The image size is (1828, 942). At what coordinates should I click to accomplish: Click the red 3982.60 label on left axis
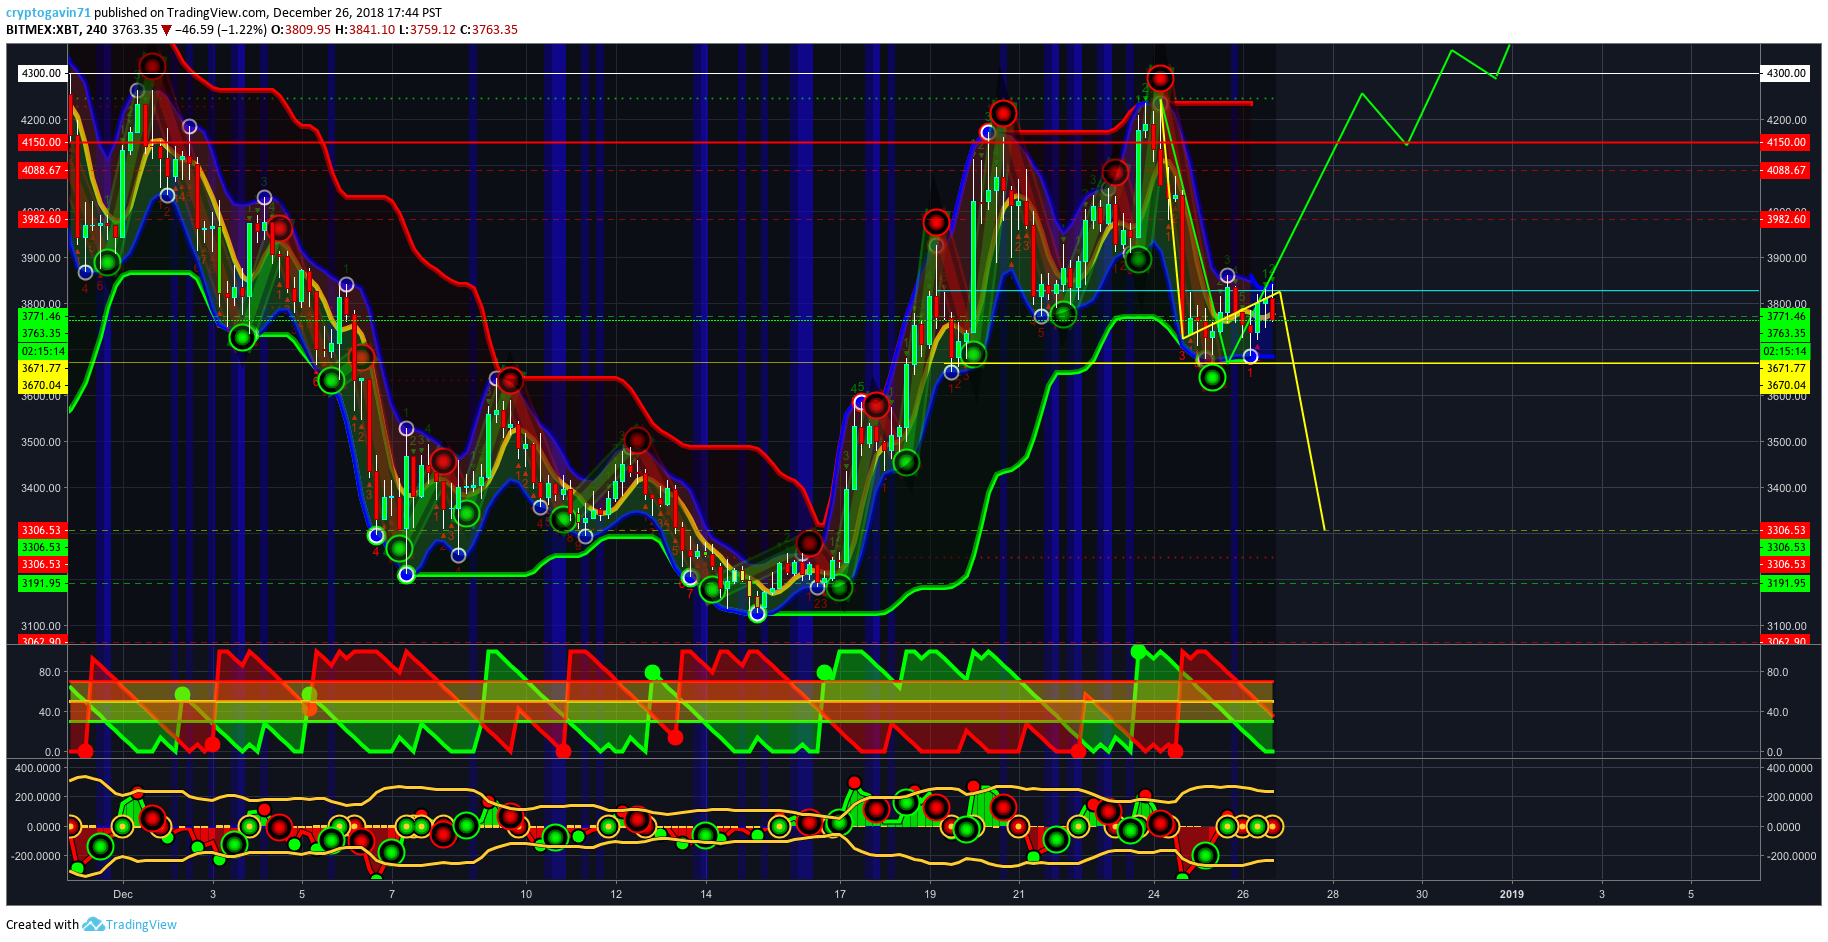click(x=43, y=219)
